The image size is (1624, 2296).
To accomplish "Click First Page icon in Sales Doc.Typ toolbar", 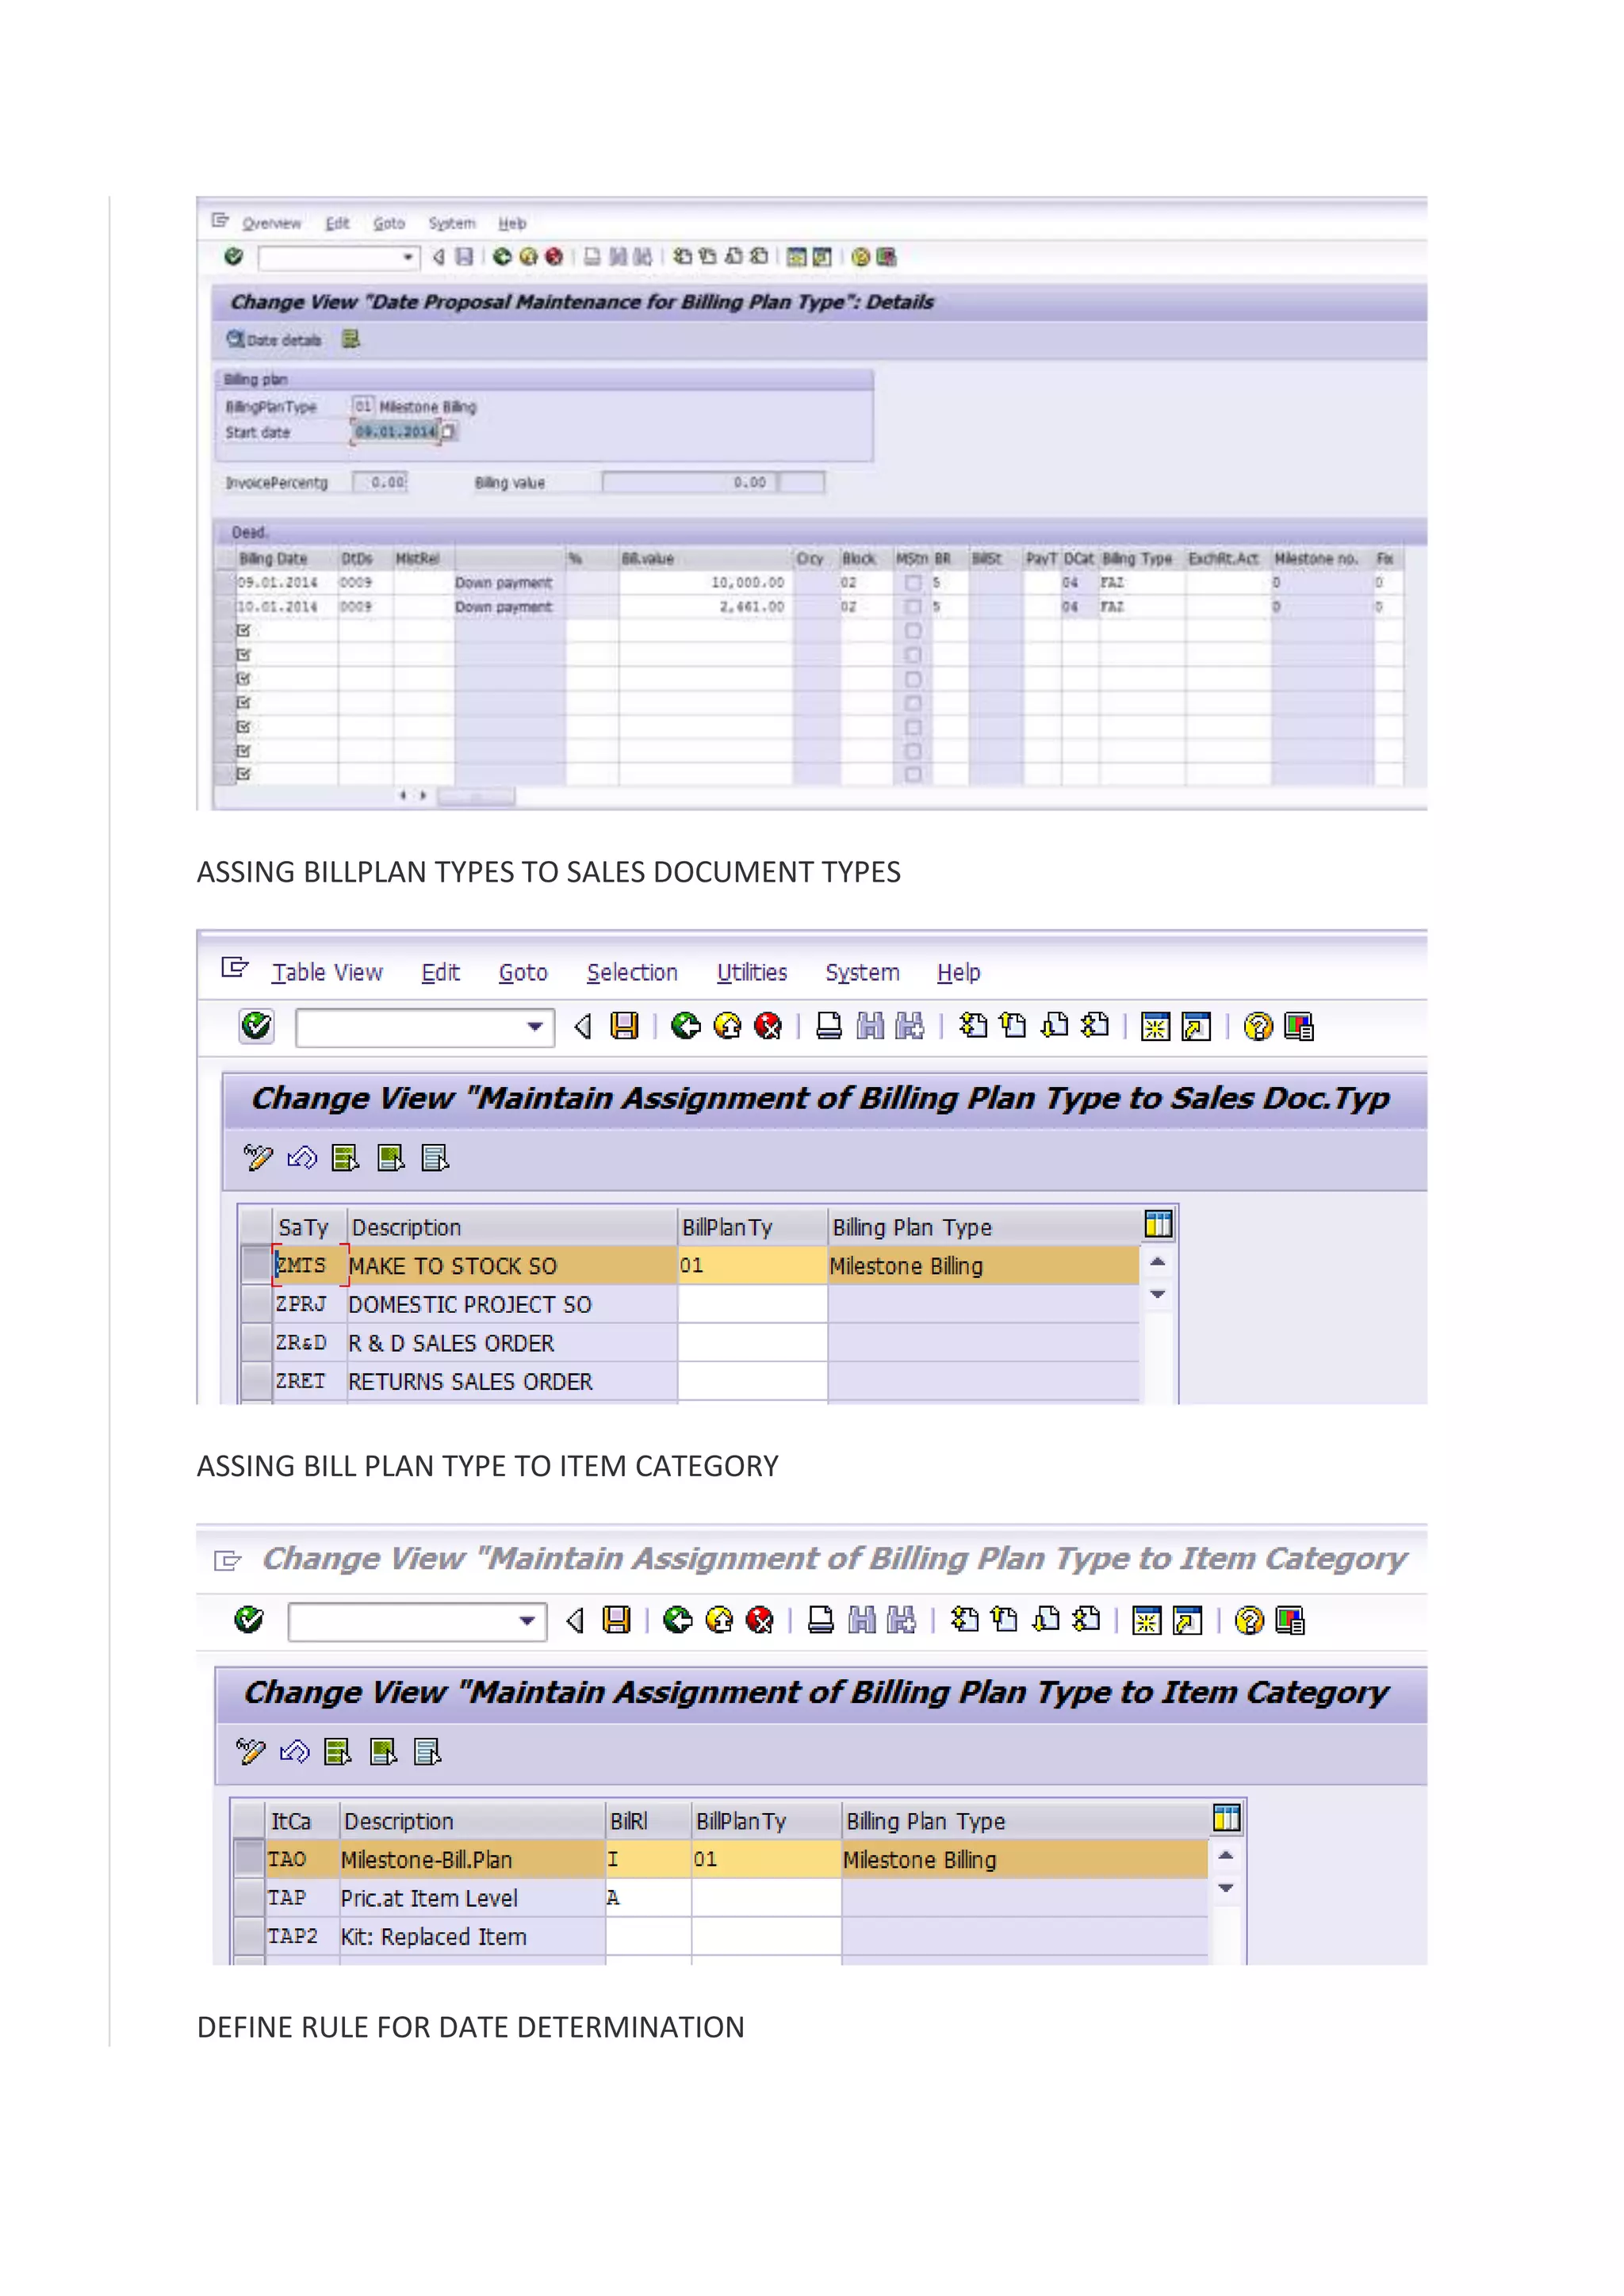I will [972, 1026].
